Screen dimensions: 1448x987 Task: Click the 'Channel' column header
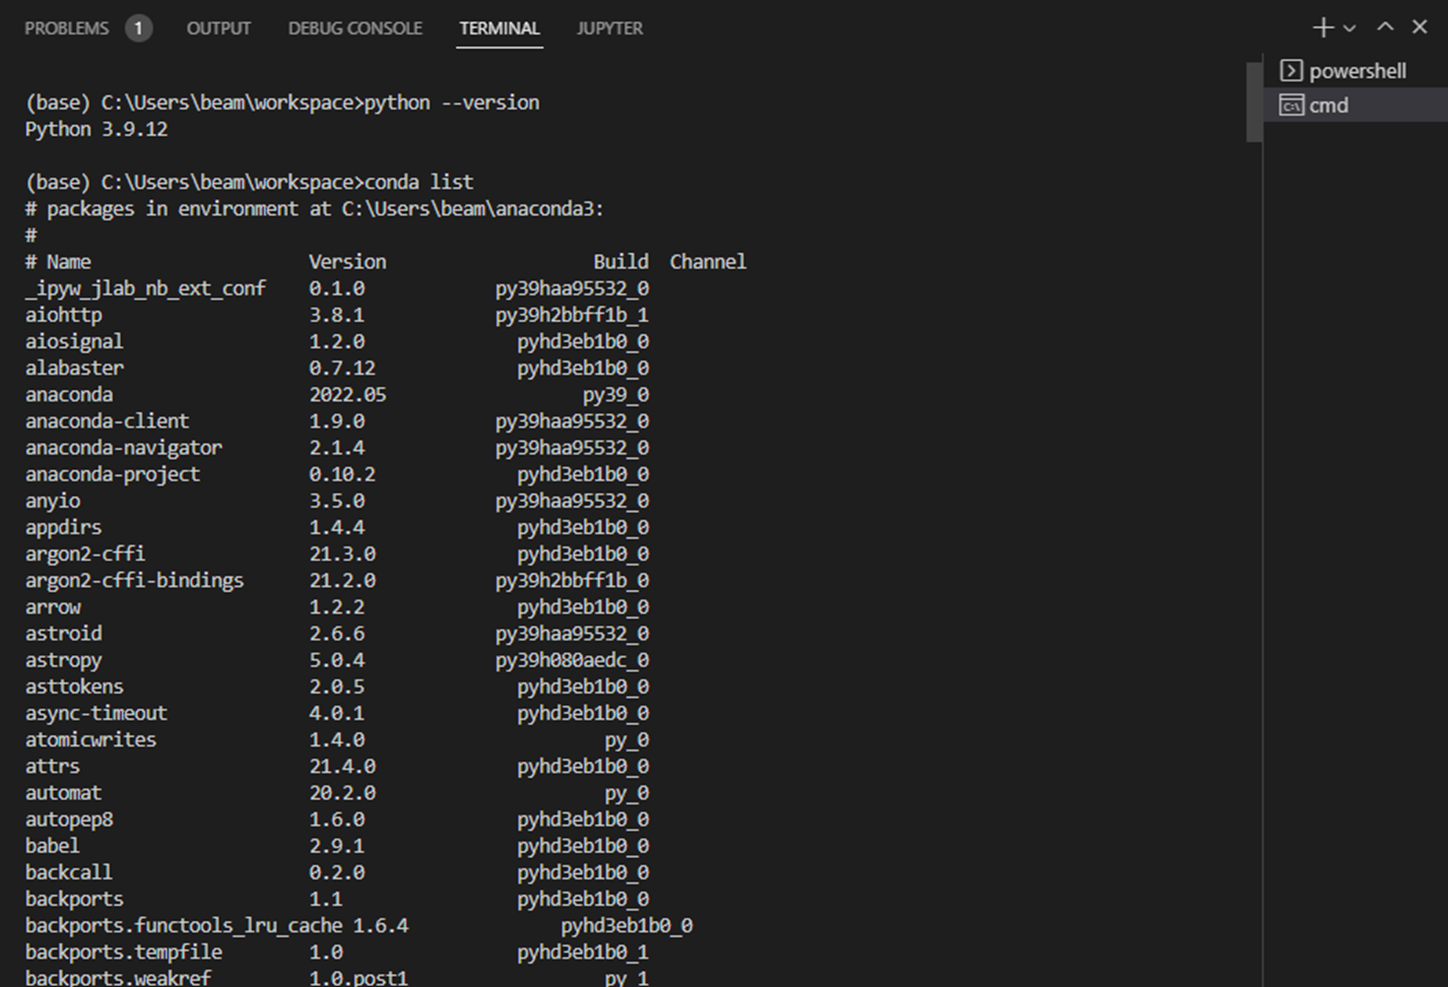(x=707, y=261)
